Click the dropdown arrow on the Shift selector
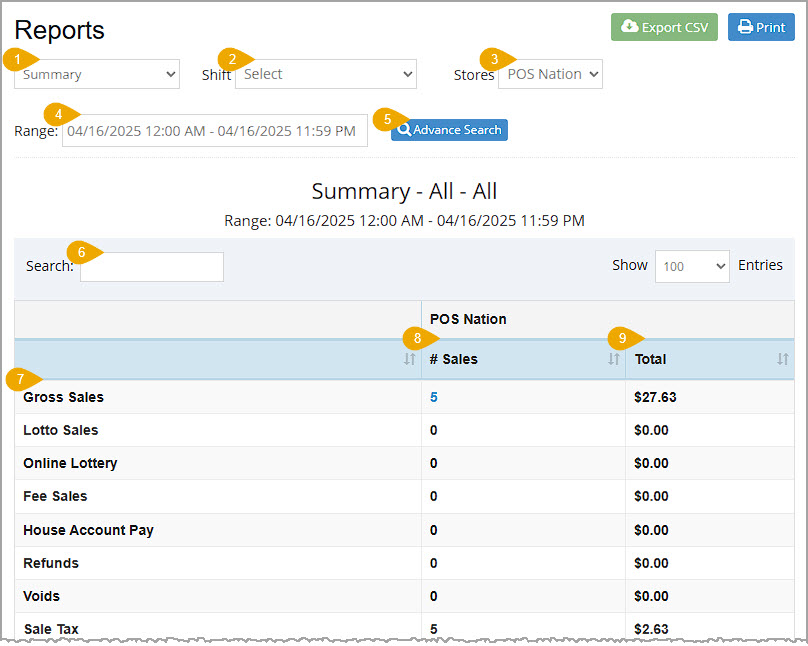This screenshot has width=808, height=646. (410, 73)
